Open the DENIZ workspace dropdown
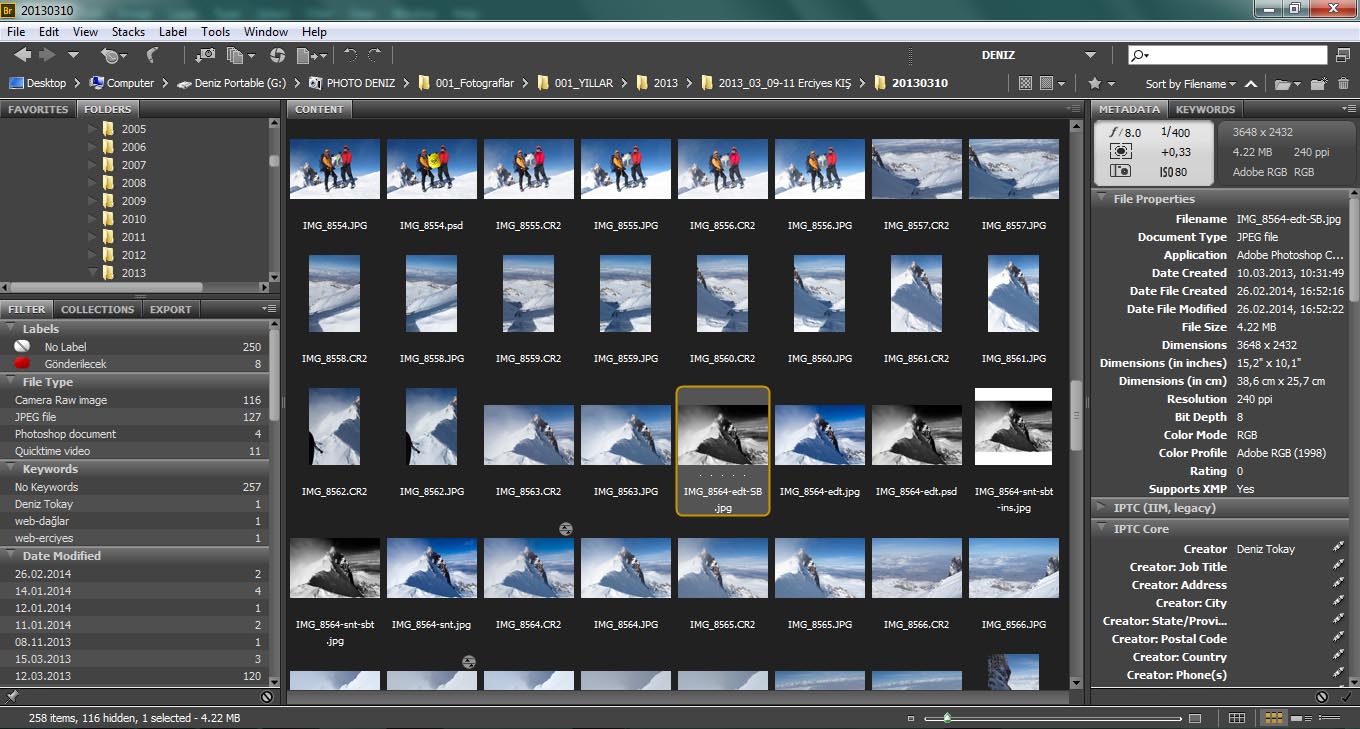1360x729 pixels. tap(1090, 56)
